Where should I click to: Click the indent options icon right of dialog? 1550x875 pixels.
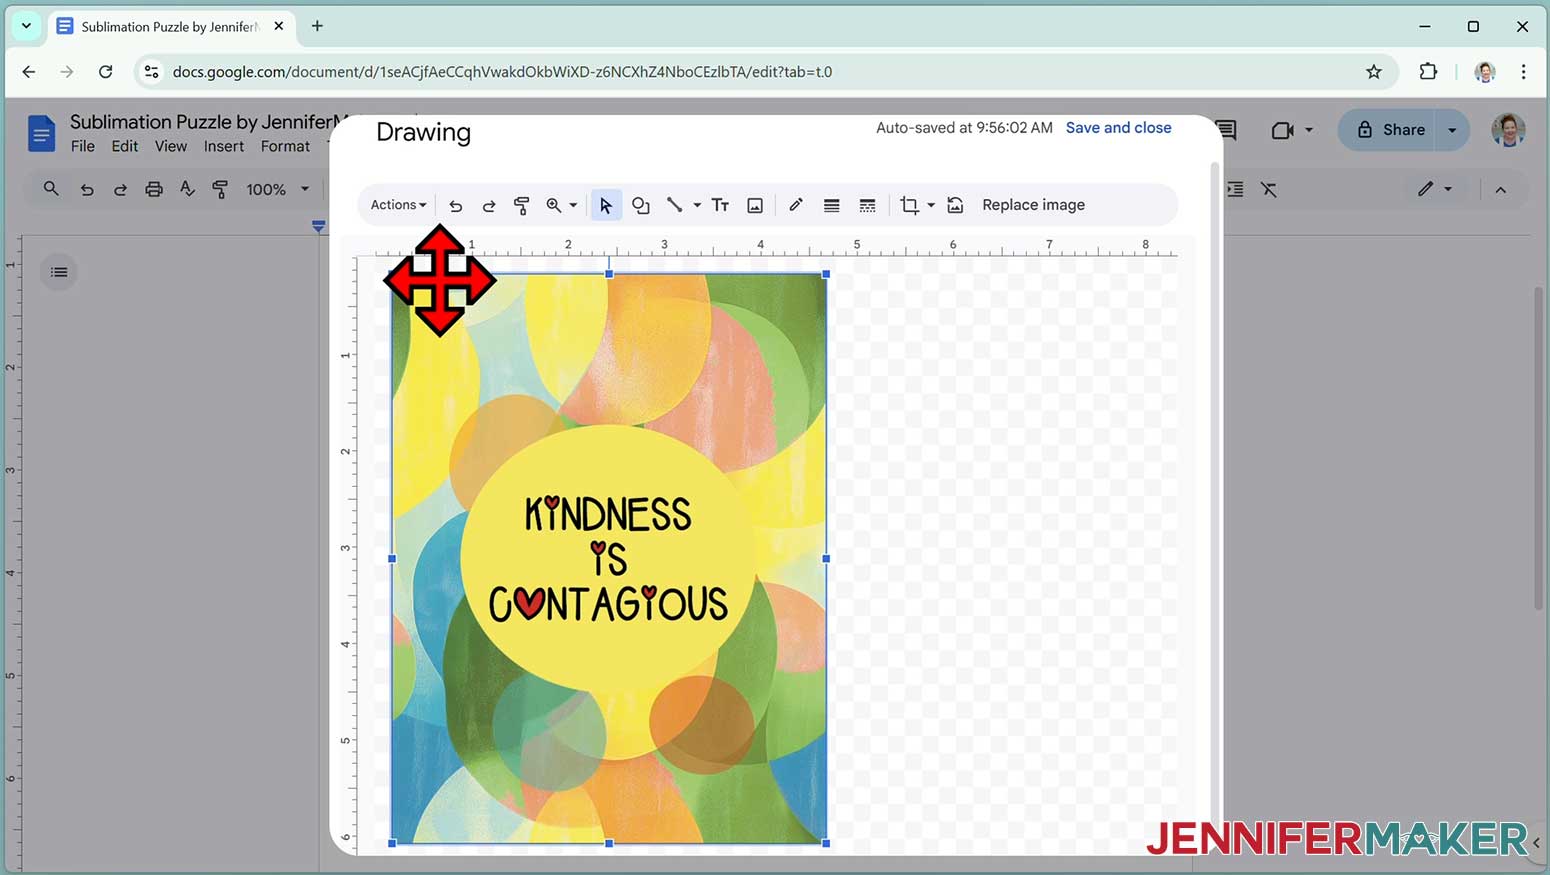tap(1235, 189)
